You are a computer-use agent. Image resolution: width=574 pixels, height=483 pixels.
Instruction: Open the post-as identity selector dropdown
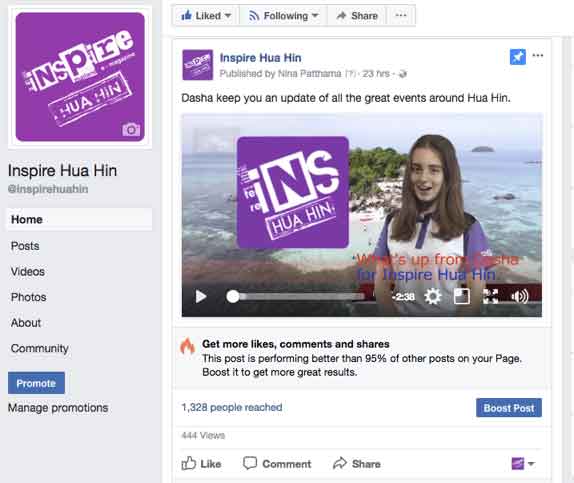coord(523,464)
